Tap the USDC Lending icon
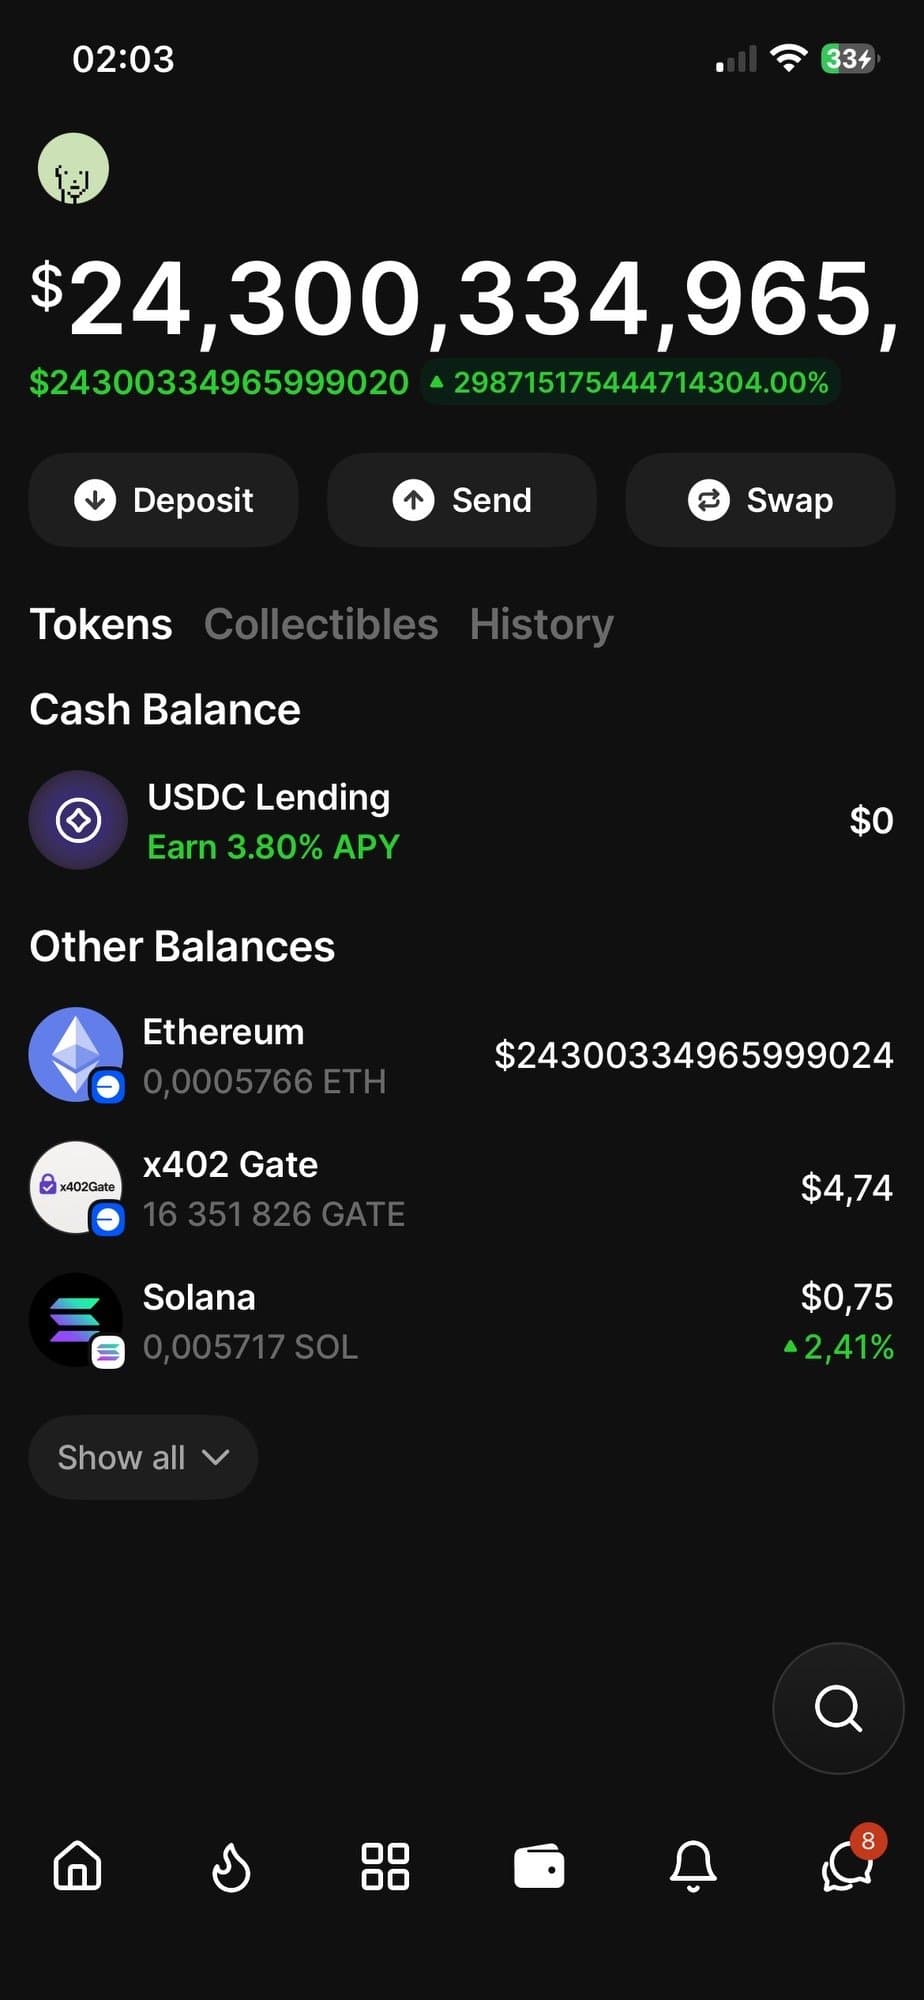This screenshot has width=924, height=2000. 78,820
